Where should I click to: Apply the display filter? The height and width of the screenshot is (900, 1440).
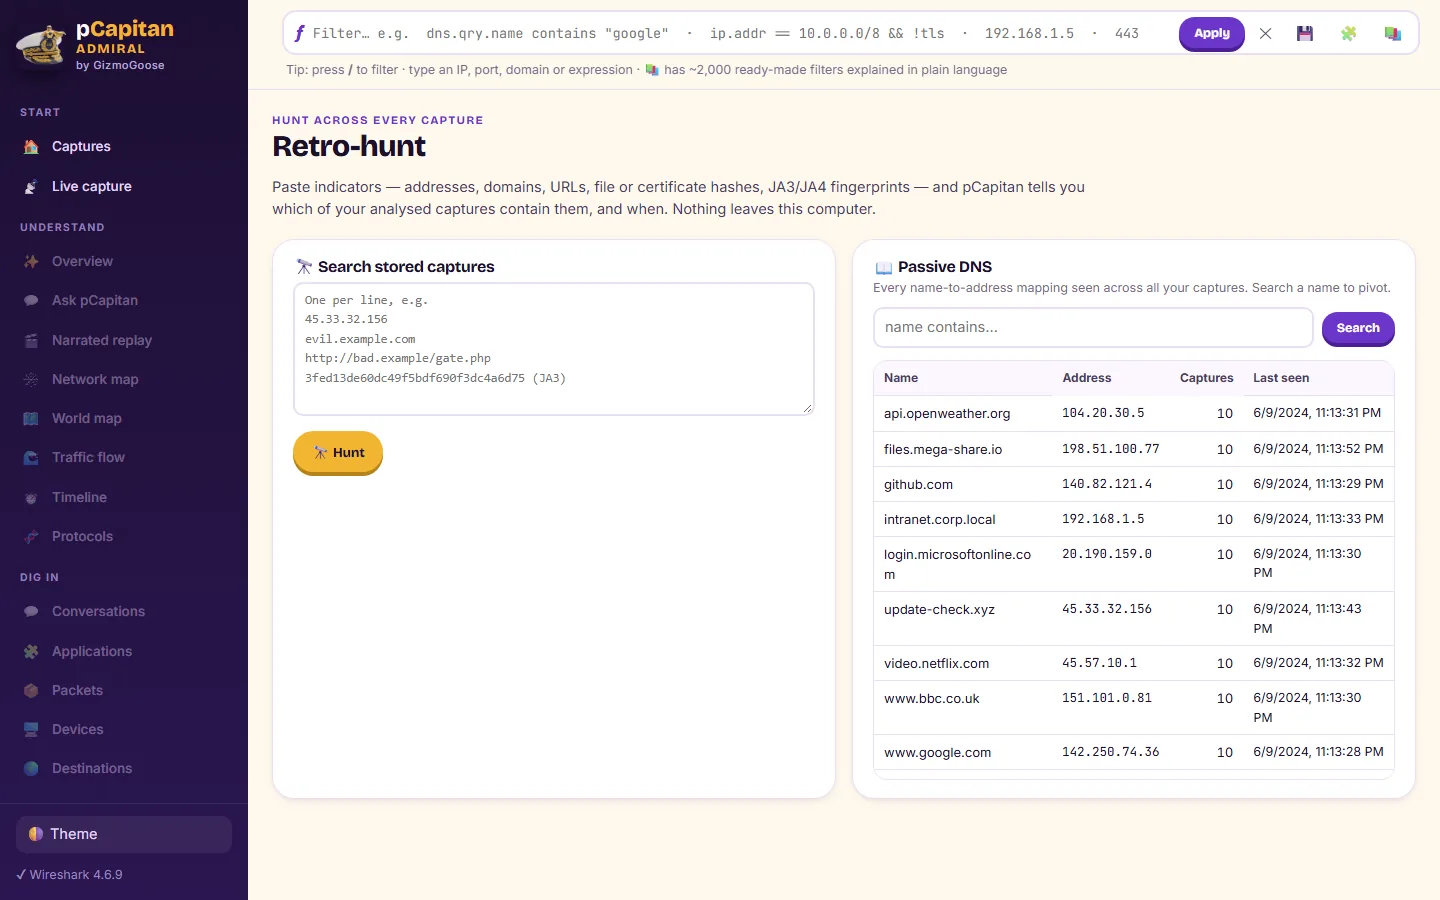pos(1211,34)
